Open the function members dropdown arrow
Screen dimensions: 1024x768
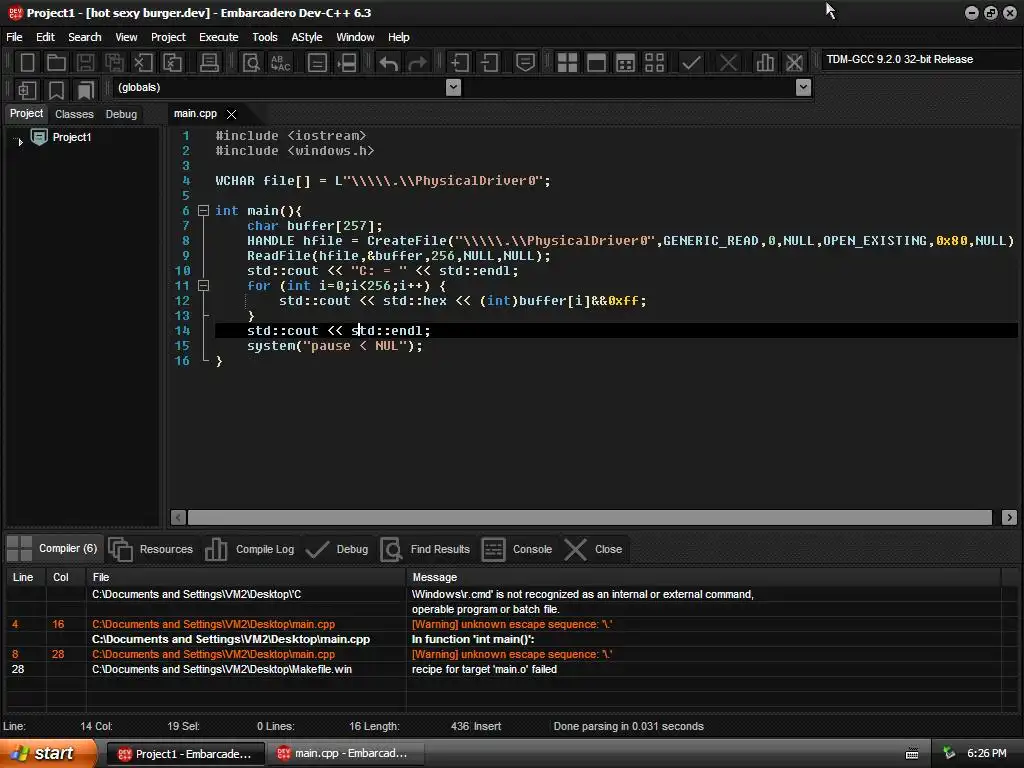point(804,88)
